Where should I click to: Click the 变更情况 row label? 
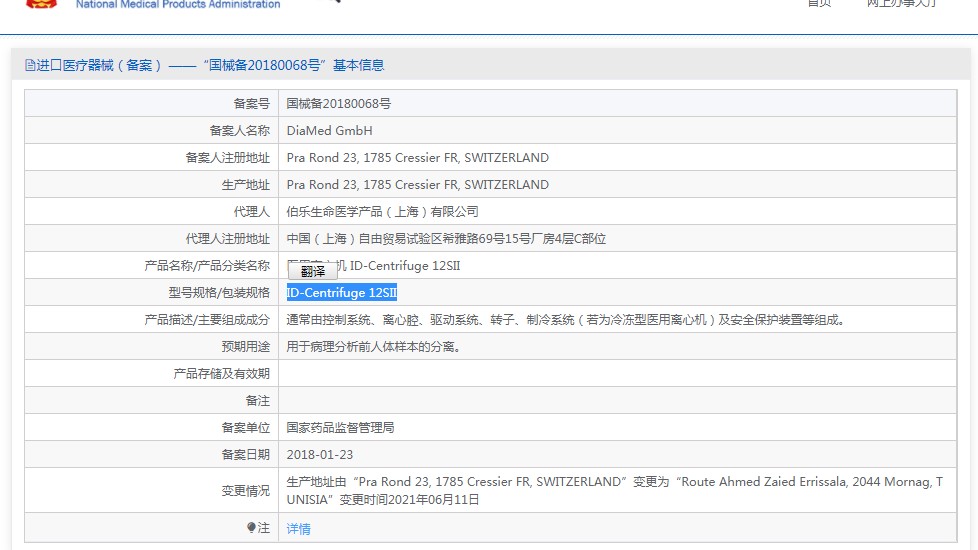pyautogui.click(x=246, y=491)
